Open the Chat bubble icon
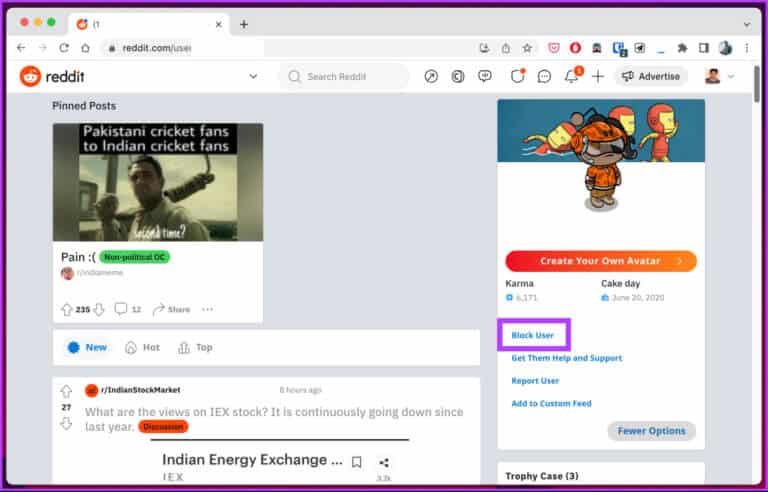 544,76
